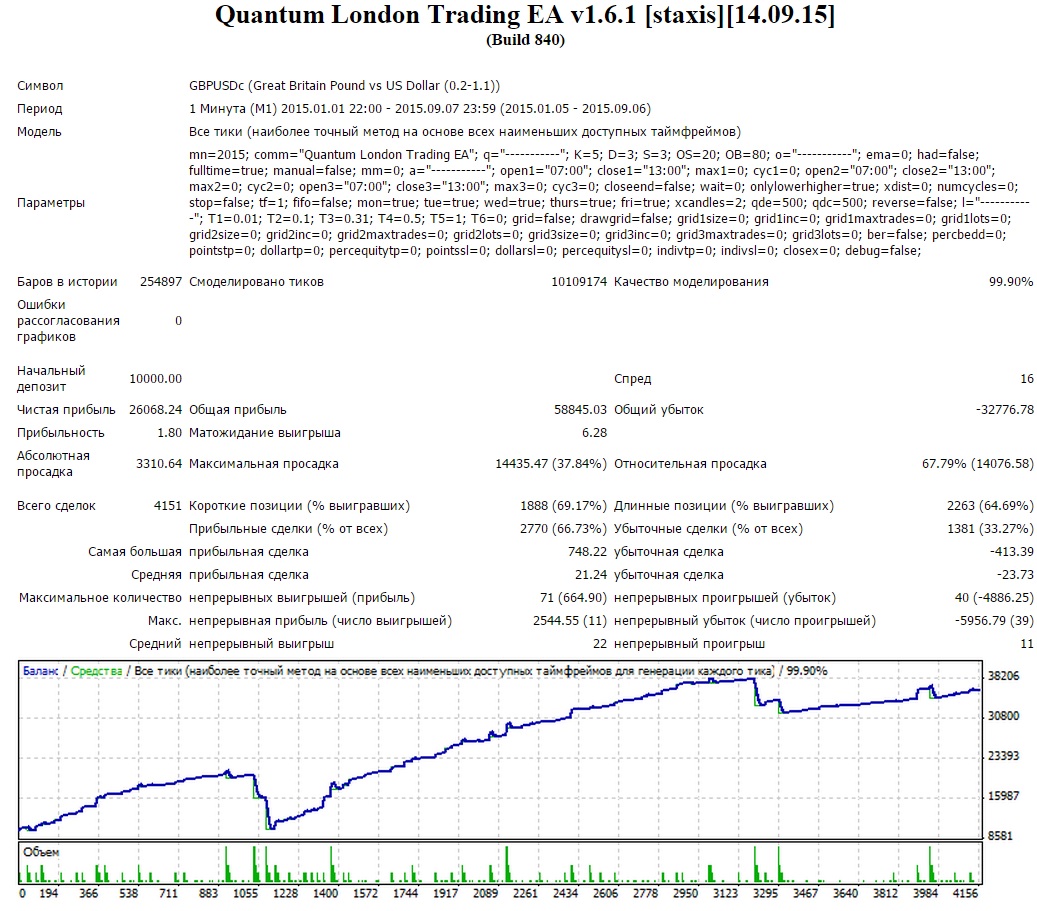This screenshot has height=911, width=1037.
Task: Click the Убыточные сделки value 1381 (33.27%)
Action: point(990,529)
